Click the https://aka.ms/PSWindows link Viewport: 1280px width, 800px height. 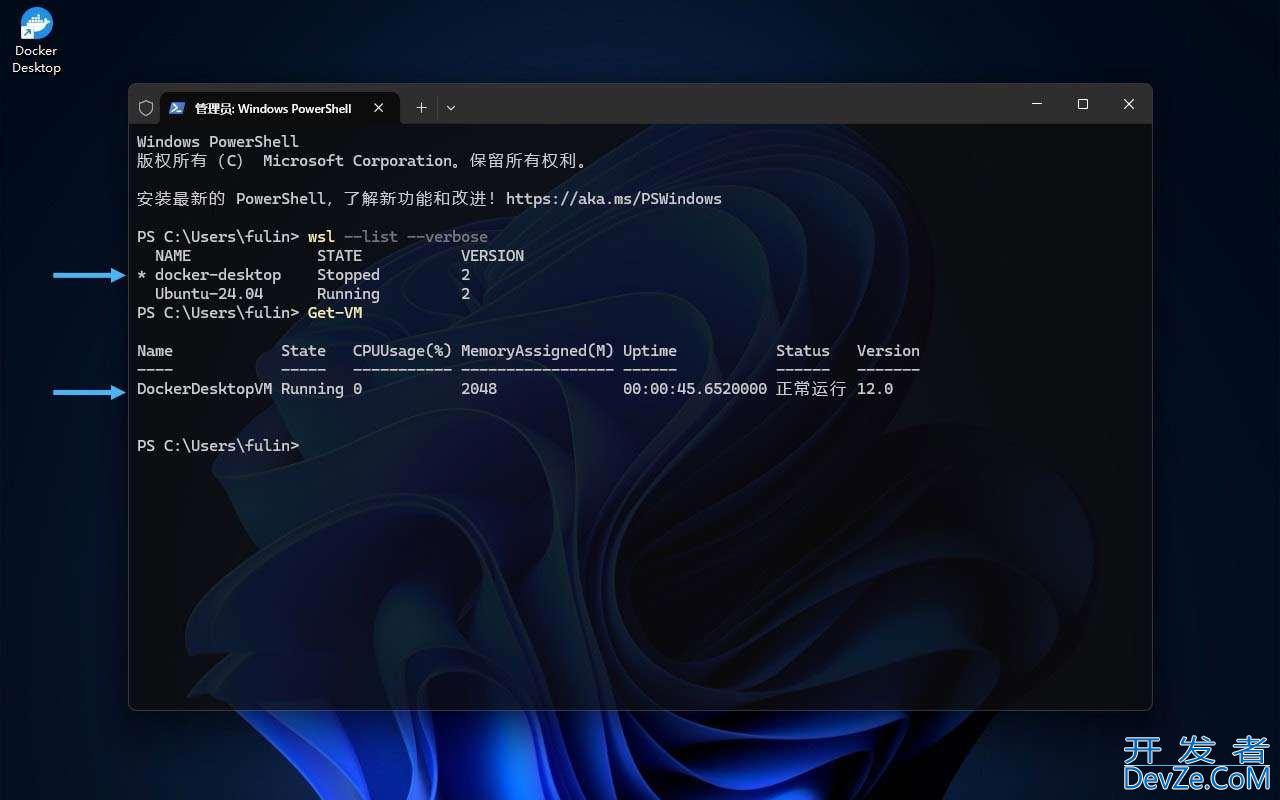coord(614,199)
